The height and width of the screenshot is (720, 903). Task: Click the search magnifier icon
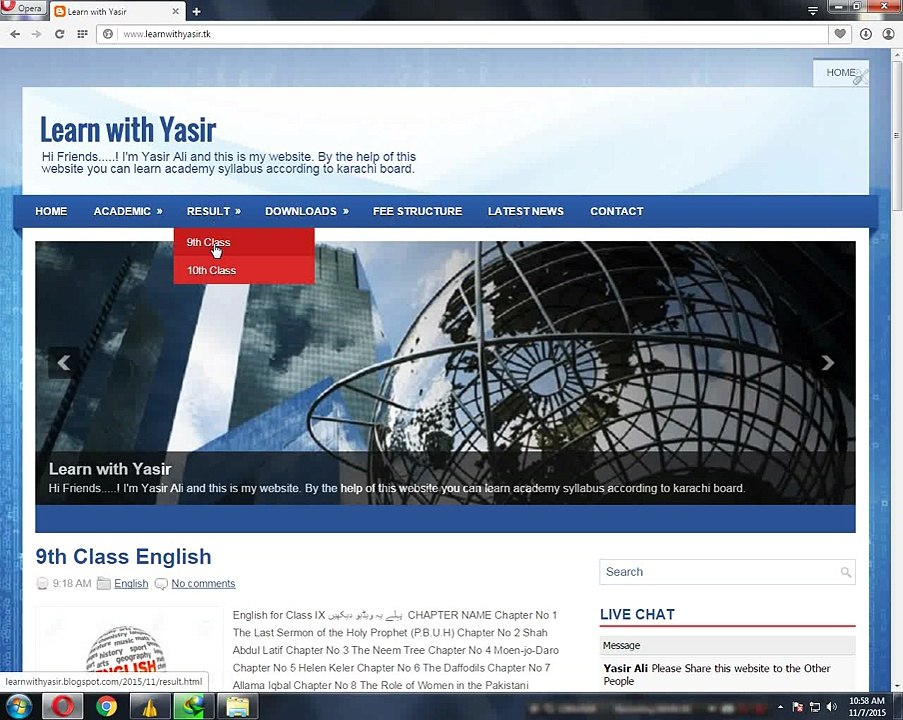(845, 572)
